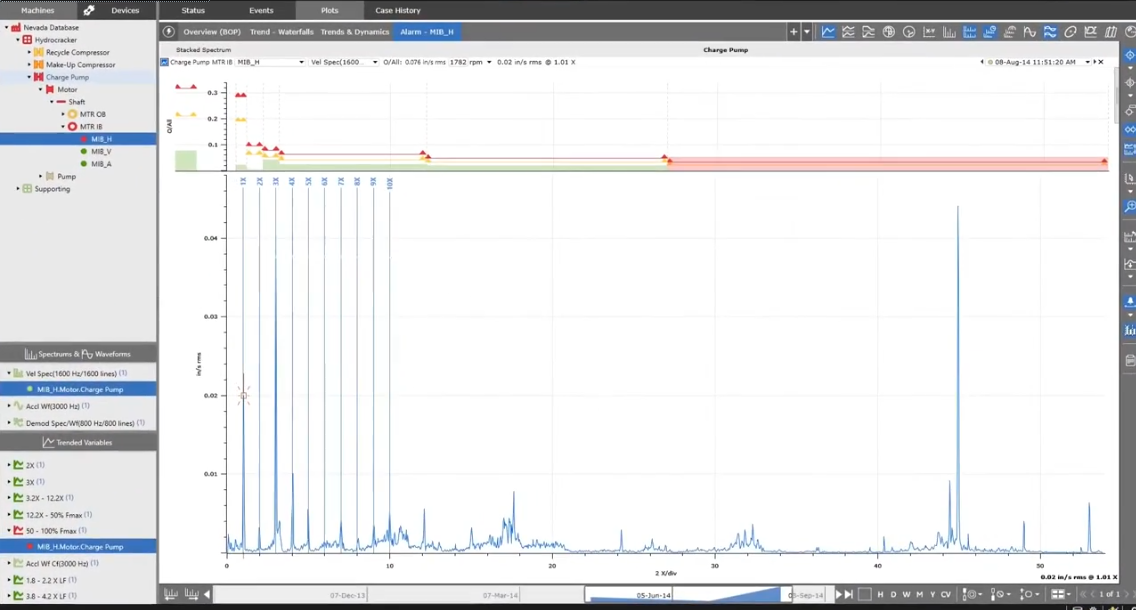Click the checkbox in bottom timeline bar
This screenshot has height=610, width=1136.
[x=865, y=595]
